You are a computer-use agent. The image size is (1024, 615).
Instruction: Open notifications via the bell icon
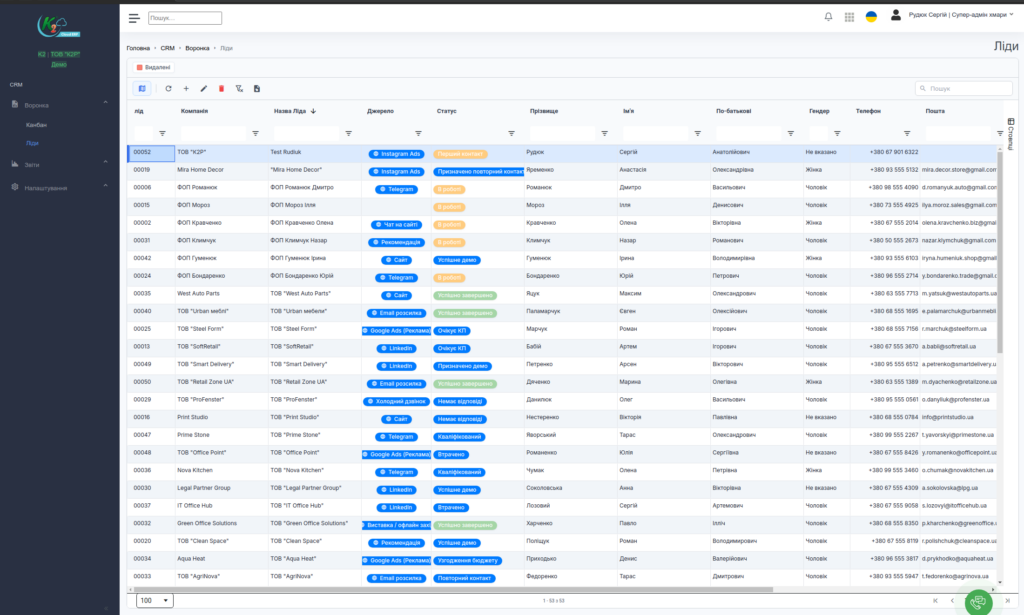[828, 17]
